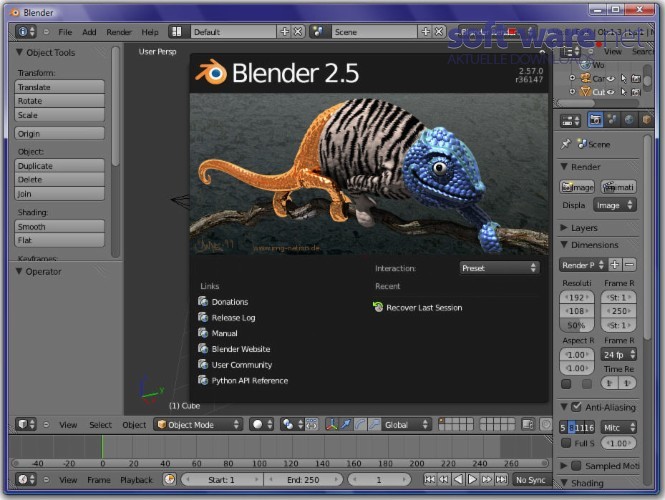Click the render Image button
The height and width of the screenshot is (500, 665).
tap(577, 187)
